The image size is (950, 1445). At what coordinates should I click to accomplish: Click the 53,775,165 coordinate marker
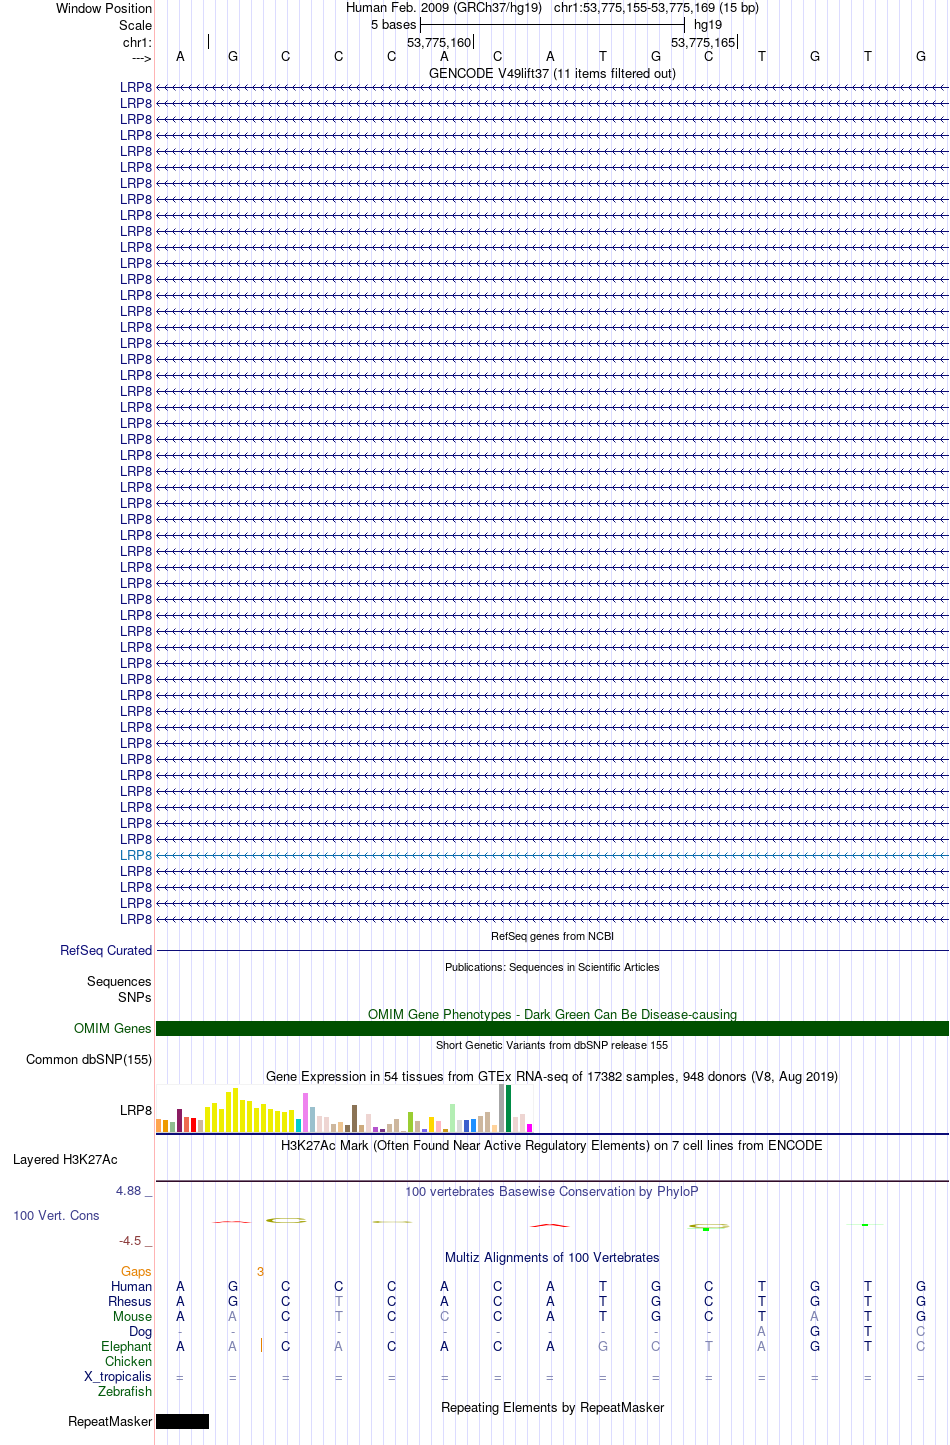(703, 43)
